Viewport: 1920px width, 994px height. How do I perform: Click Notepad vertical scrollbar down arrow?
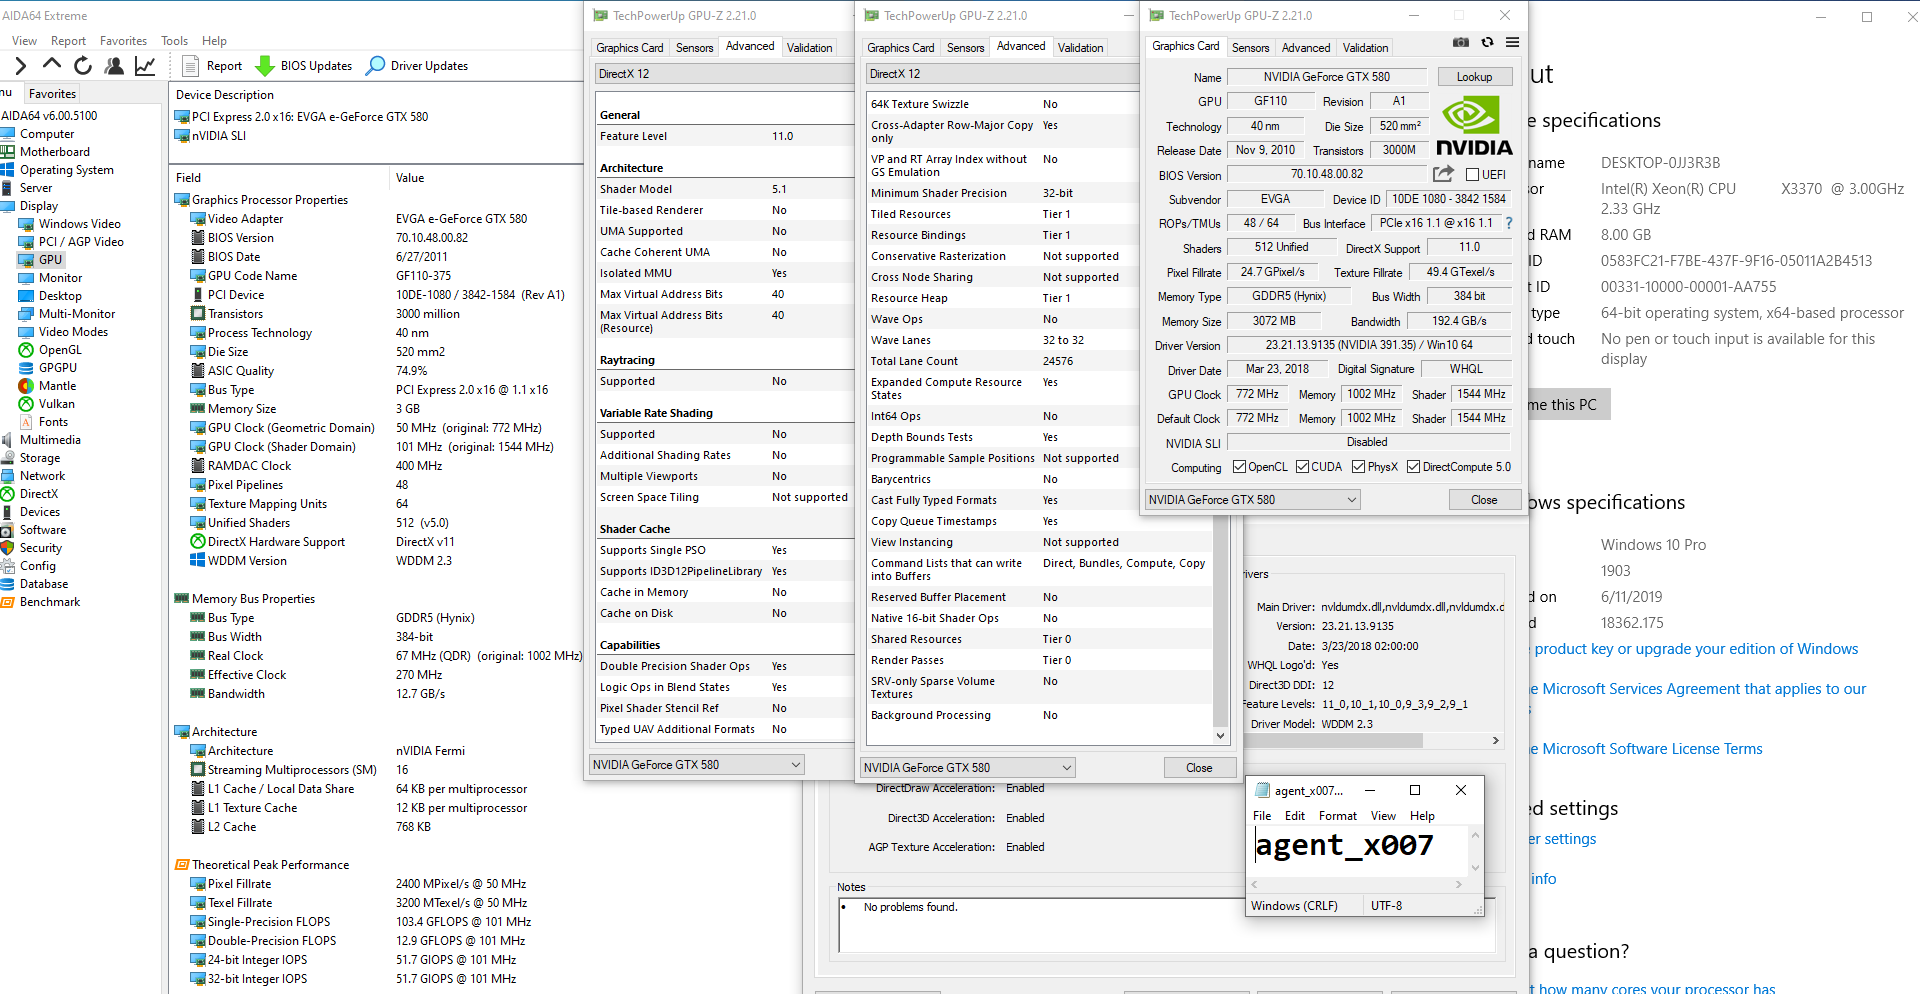(x=1475, y=868)
